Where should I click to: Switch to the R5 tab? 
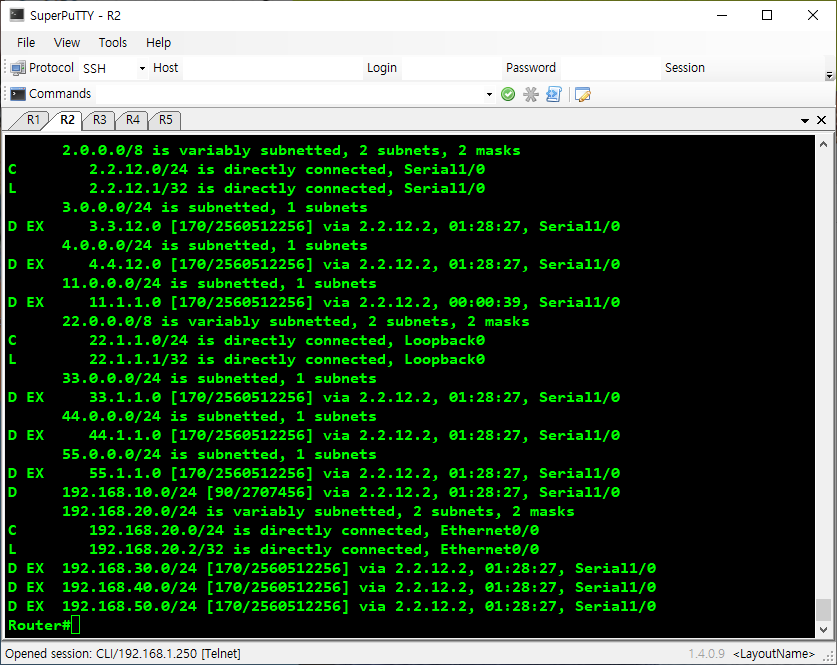pos(166,120)
